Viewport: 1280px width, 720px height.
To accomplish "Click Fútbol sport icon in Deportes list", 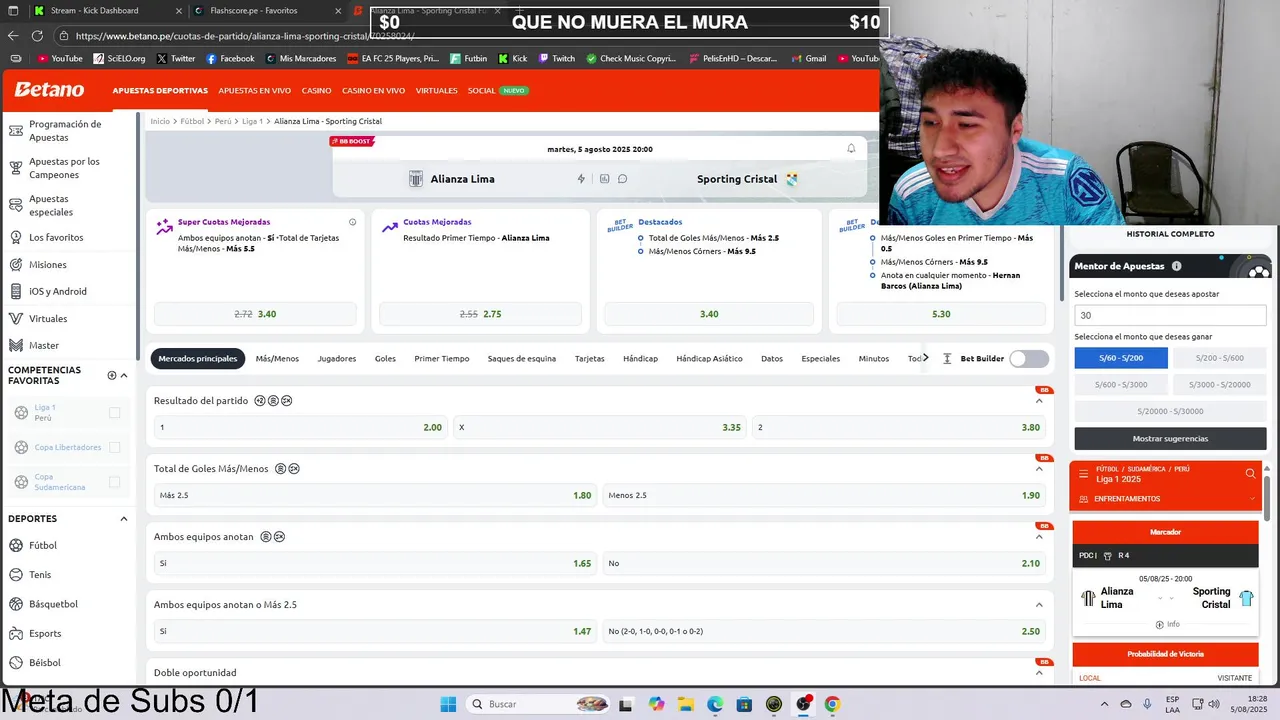I will coord(16,546).
